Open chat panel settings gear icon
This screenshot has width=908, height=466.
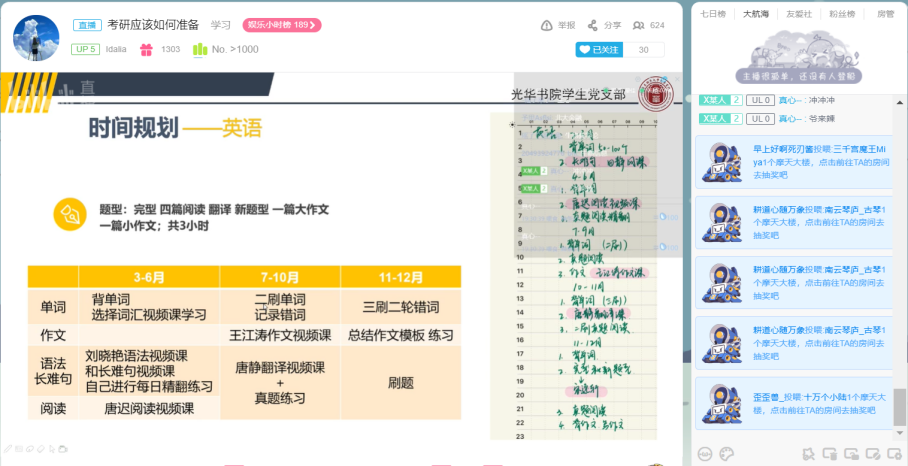(893, 453)
